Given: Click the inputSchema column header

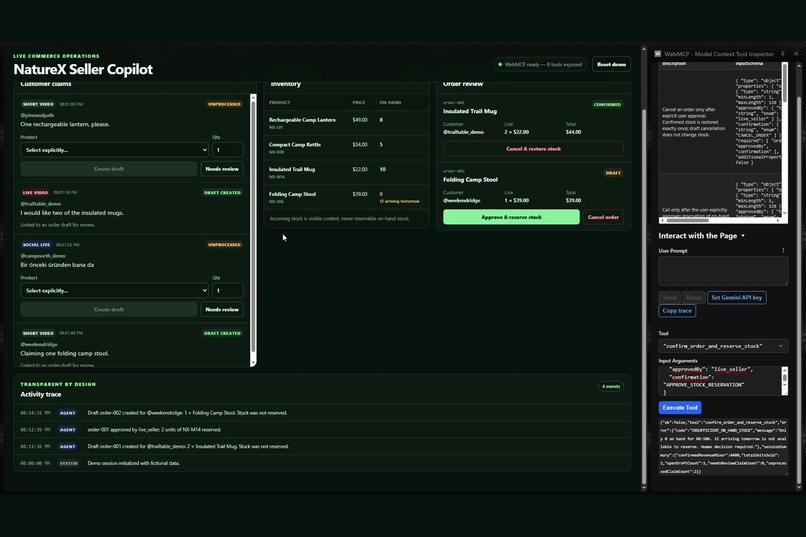Looking at the screenshot, I should pos(749,64).
